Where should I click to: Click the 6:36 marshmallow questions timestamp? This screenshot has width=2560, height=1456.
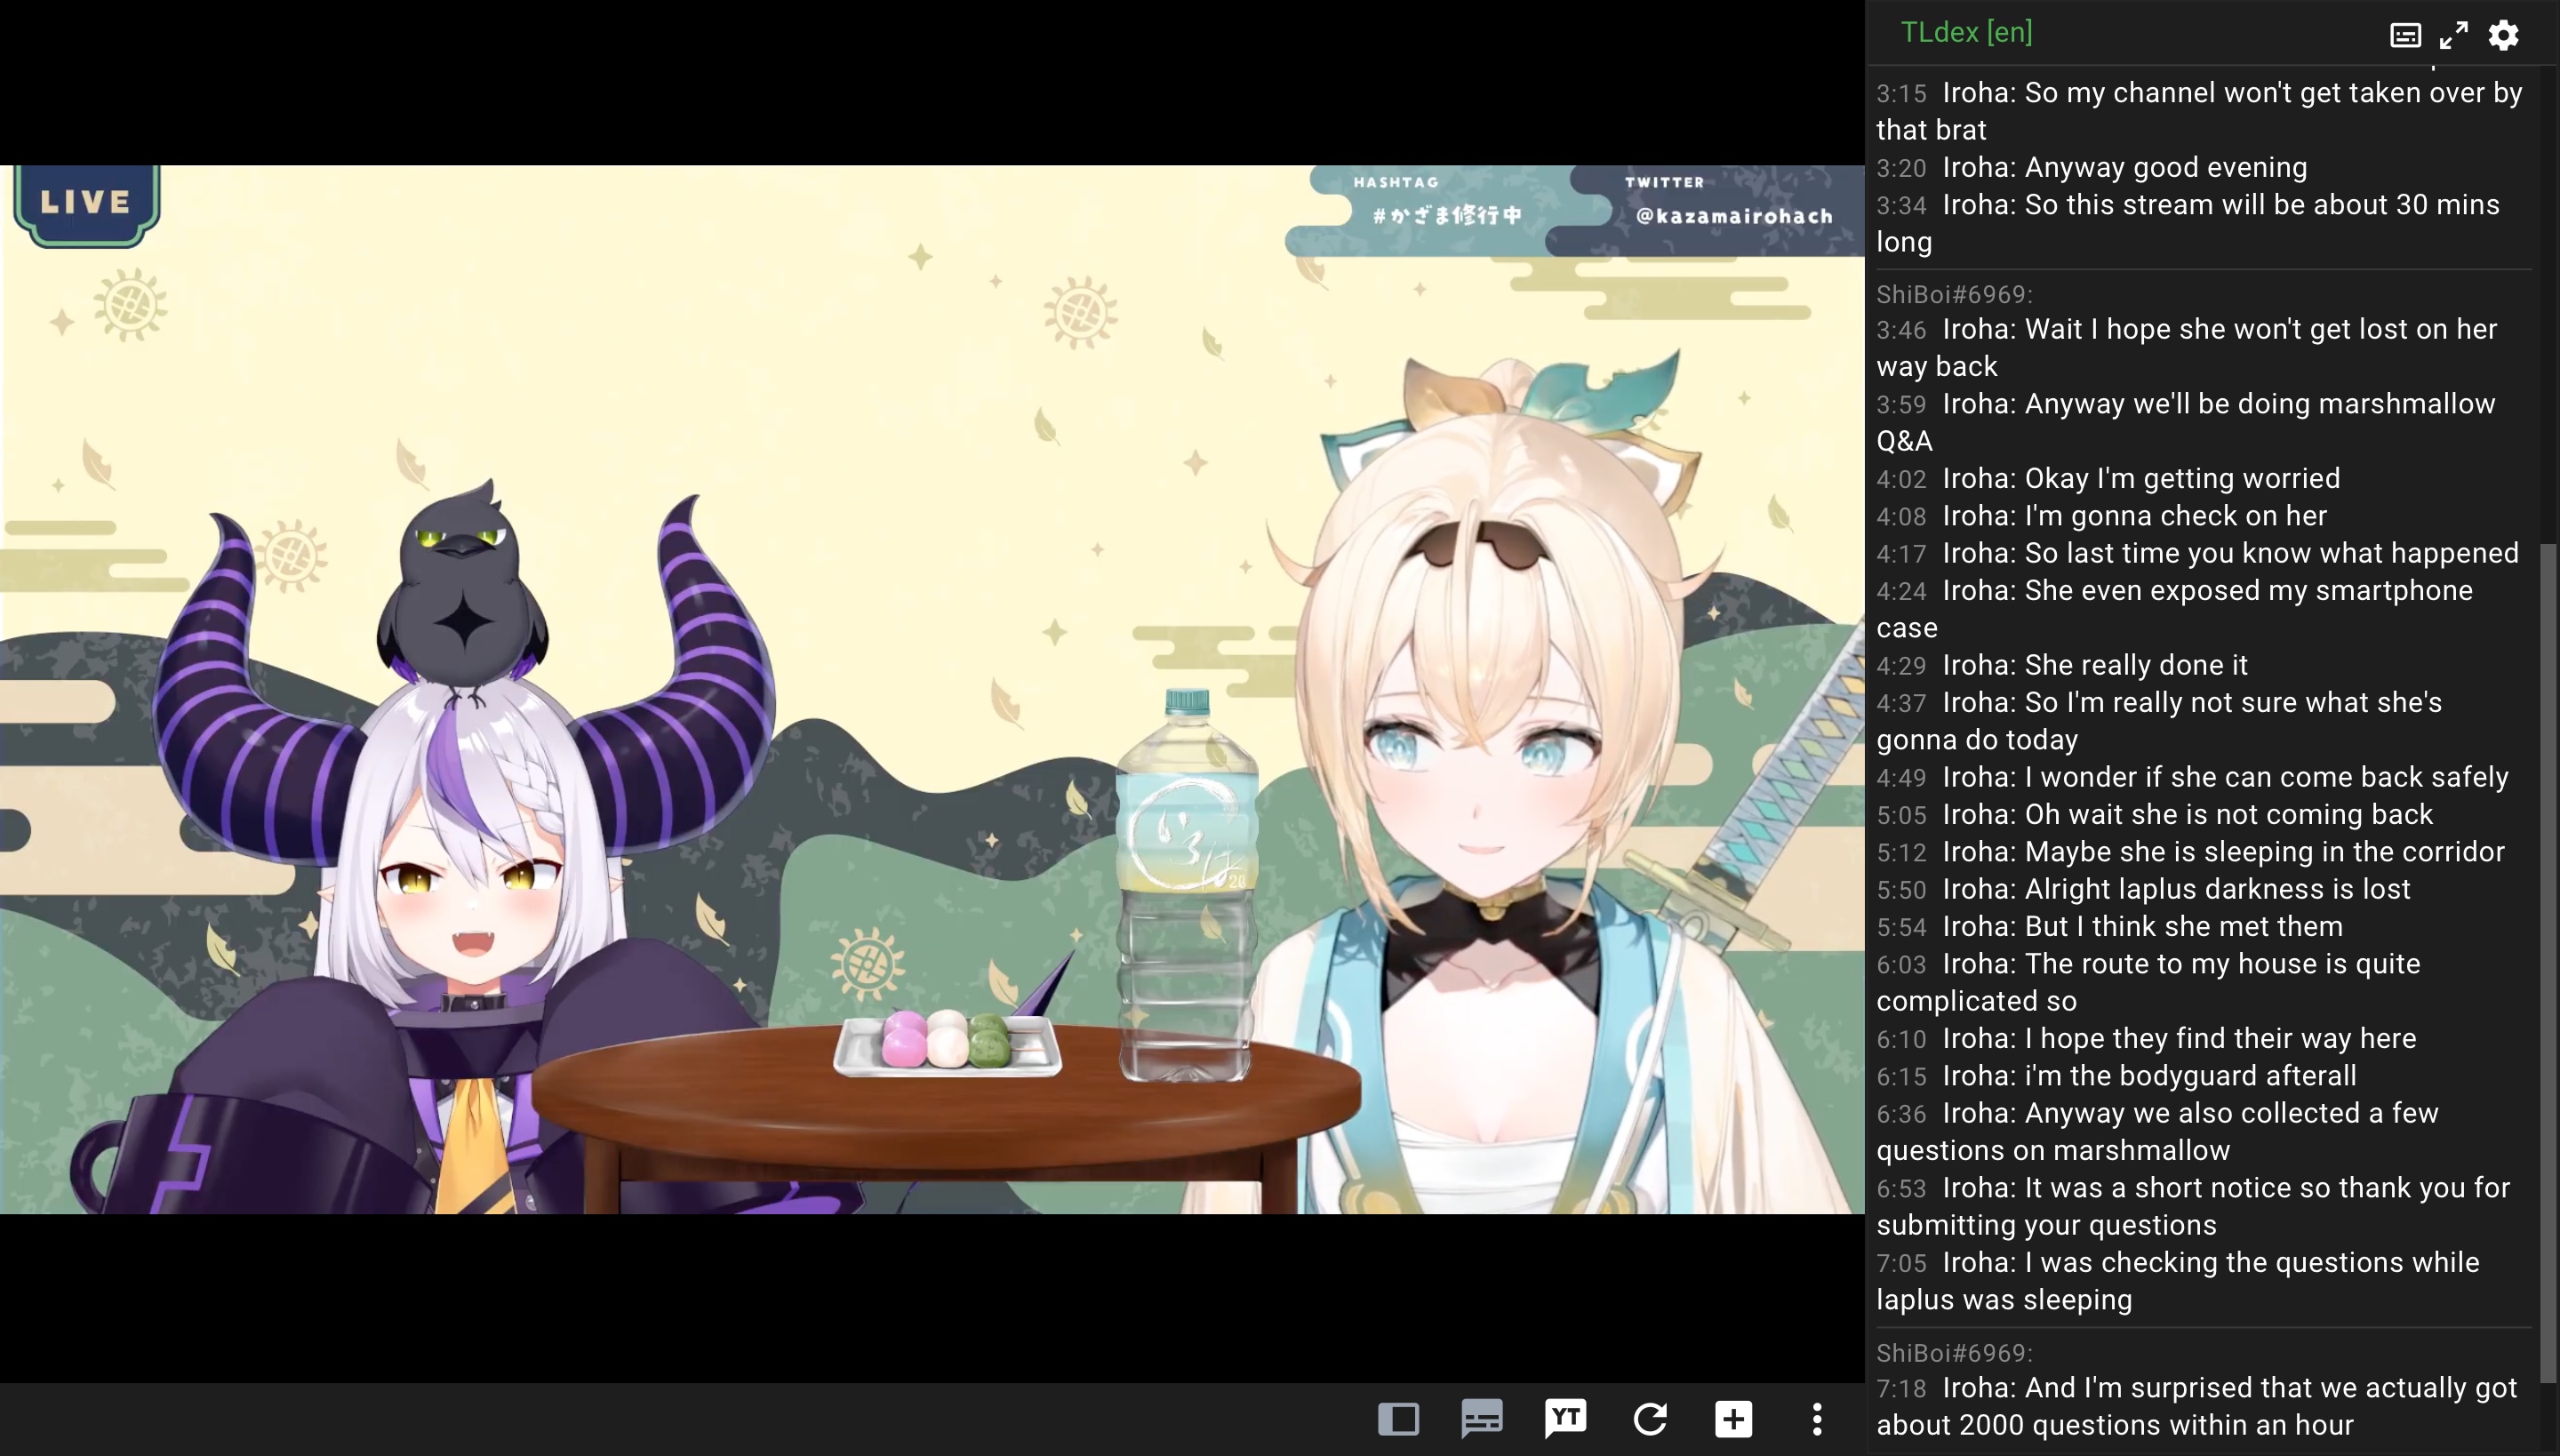click(1900, 1114)
